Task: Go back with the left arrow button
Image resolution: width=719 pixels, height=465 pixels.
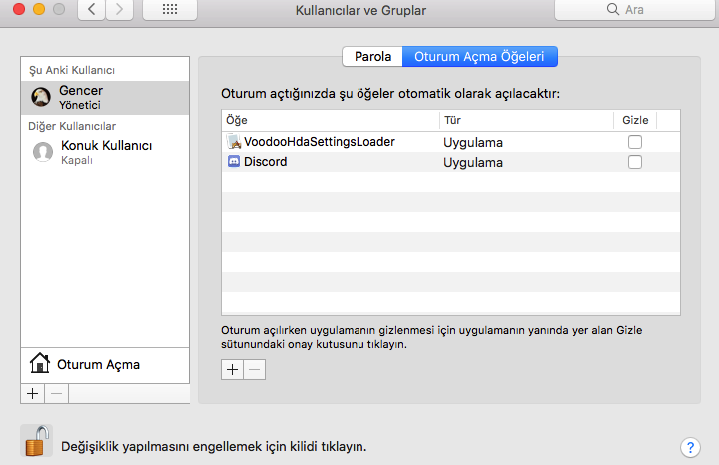Action: coord(91,10)
